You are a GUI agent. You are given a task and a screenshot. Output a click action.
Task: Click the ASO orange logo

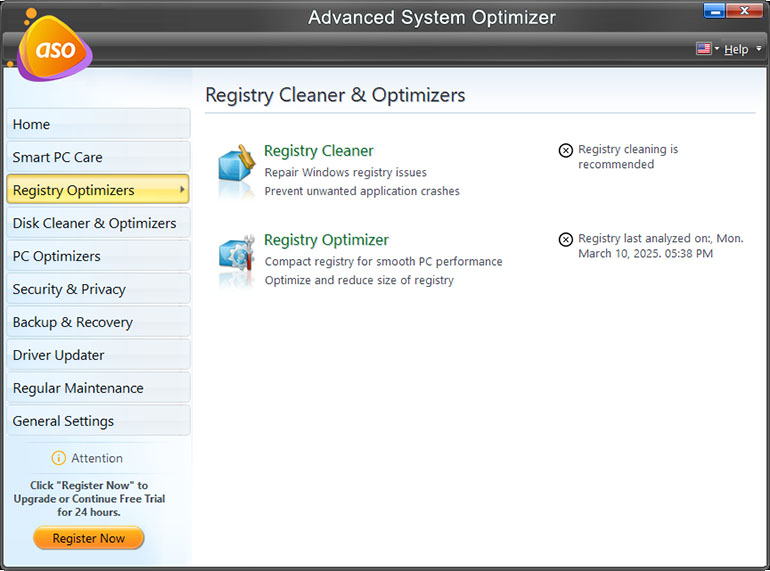pos(54,47)
